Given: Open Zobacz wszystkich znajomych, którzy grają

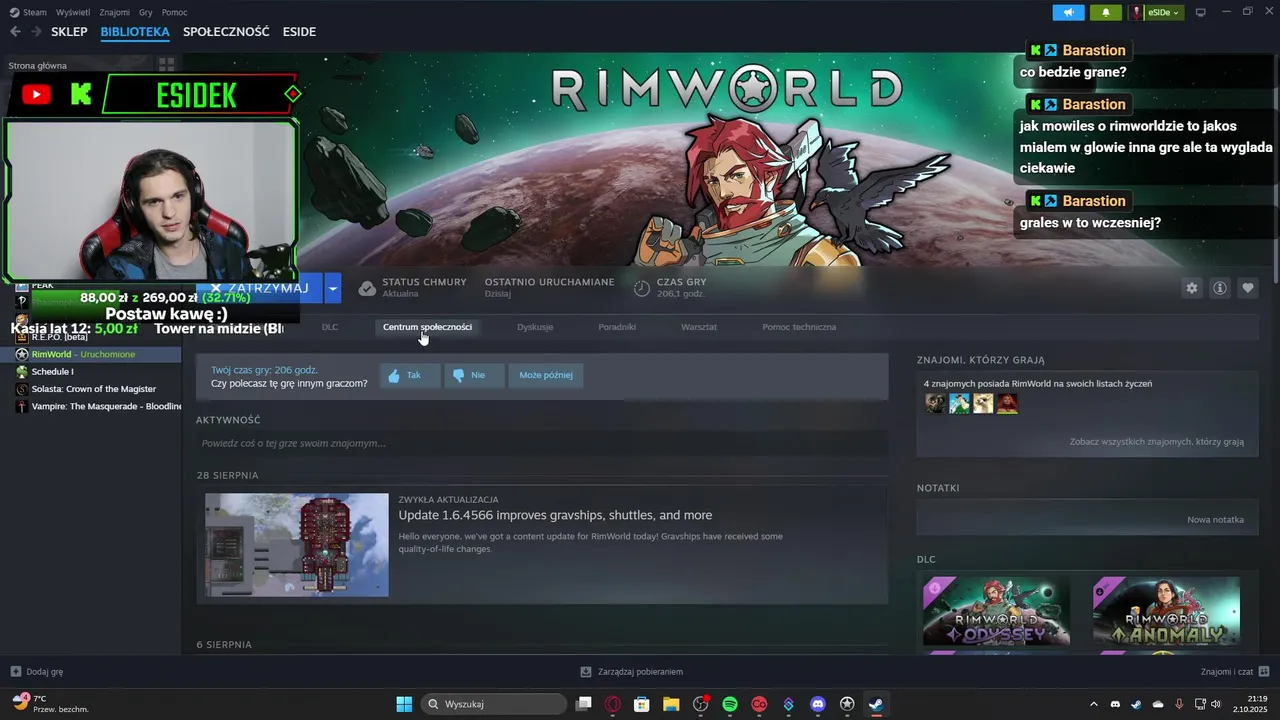Looking at the screenshot, I should point(1157,441).
